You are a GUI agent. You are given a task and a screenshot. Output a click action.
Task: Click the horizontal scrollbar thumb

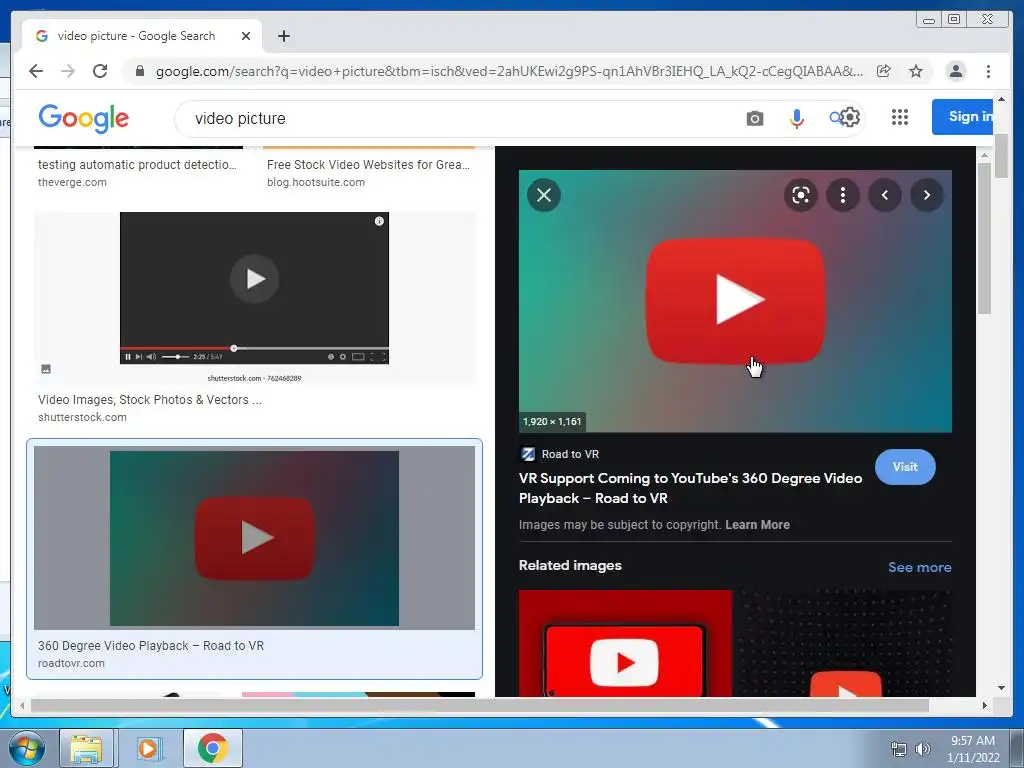pyautogui.click(x=479, y=705)
